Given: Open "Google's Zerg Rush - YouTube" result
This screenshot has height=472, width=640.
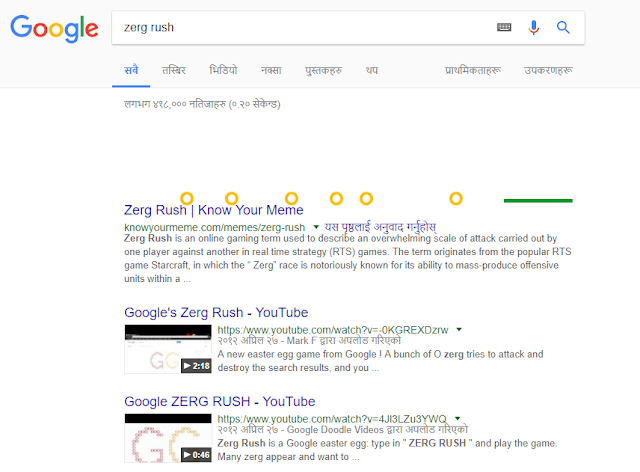Looking at the screenshot, I should click(216, 312).
